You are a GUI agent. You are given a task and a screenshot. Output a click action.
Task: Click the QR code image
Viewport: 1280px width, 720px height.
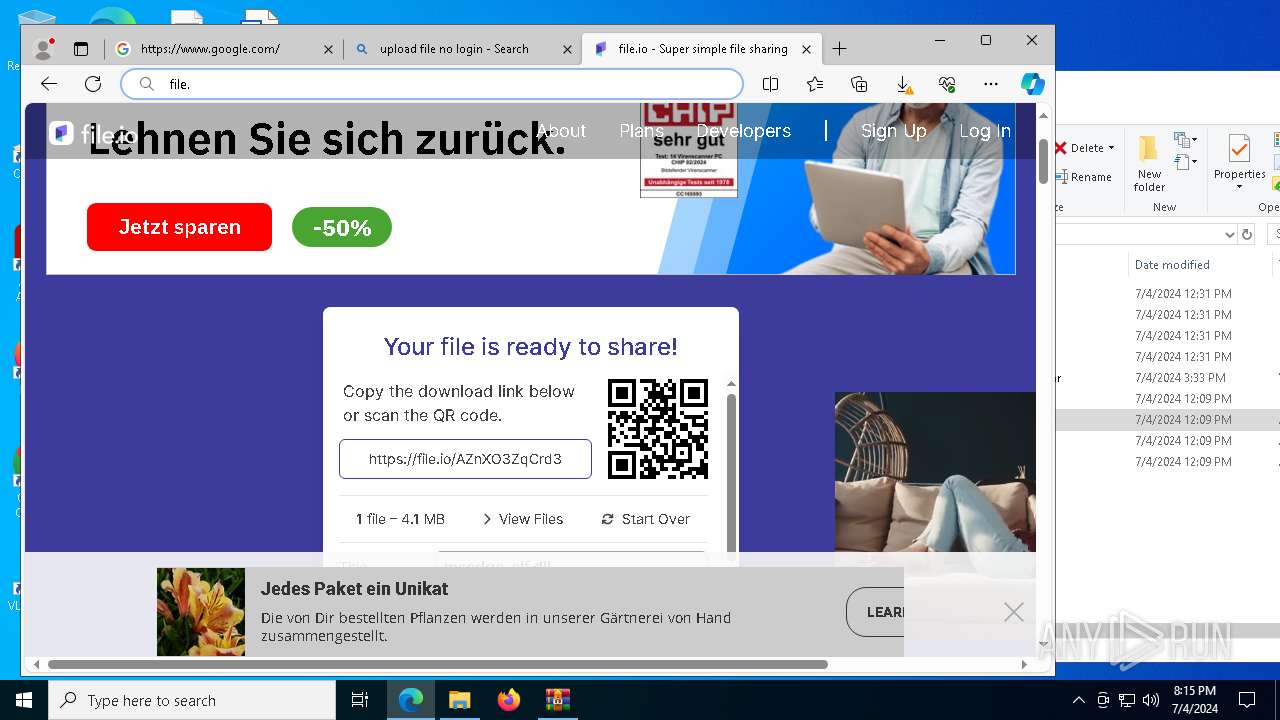(x=658, y=429)
